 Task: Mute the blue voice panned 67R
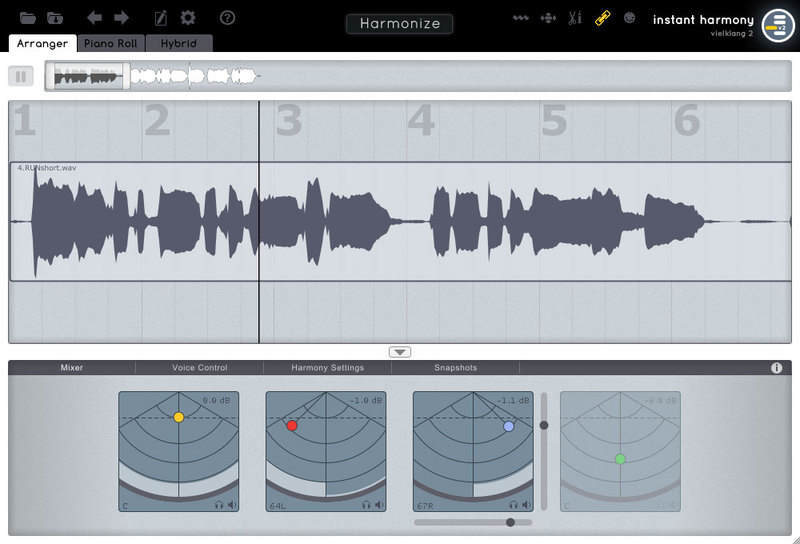tap(526, 505)
